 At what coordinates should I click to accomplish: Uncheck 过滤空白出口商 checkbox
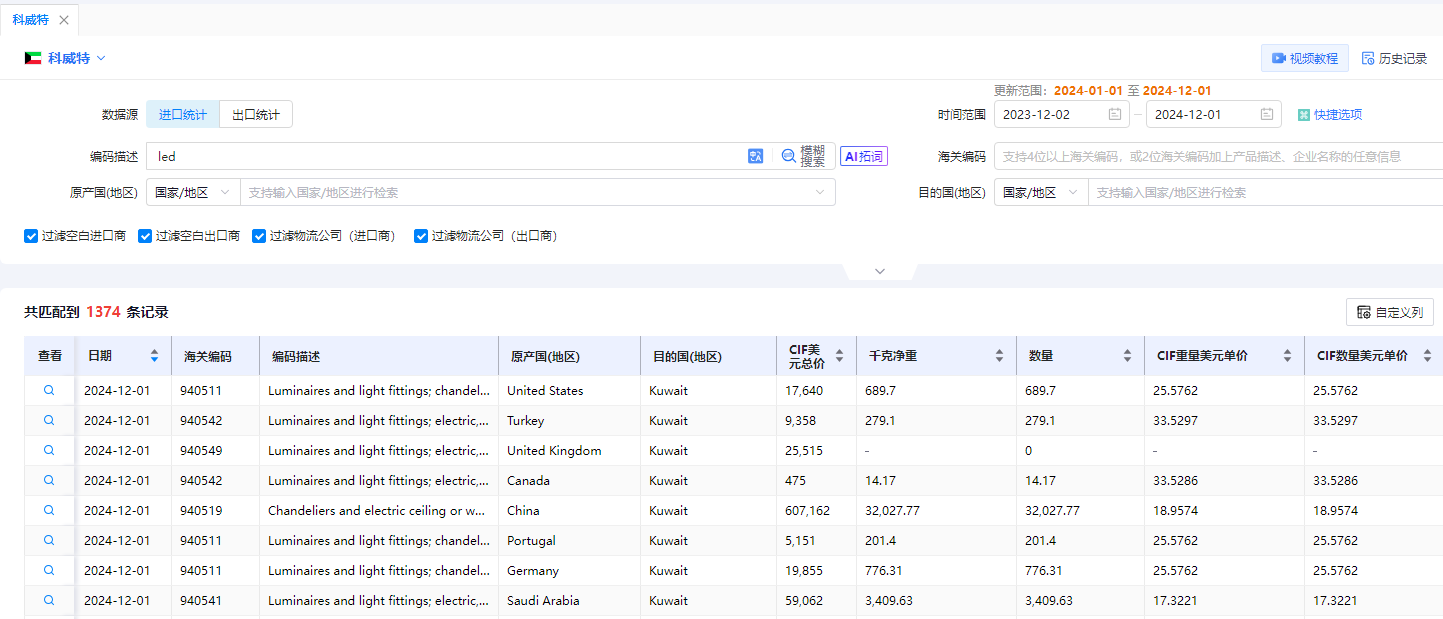145,236
